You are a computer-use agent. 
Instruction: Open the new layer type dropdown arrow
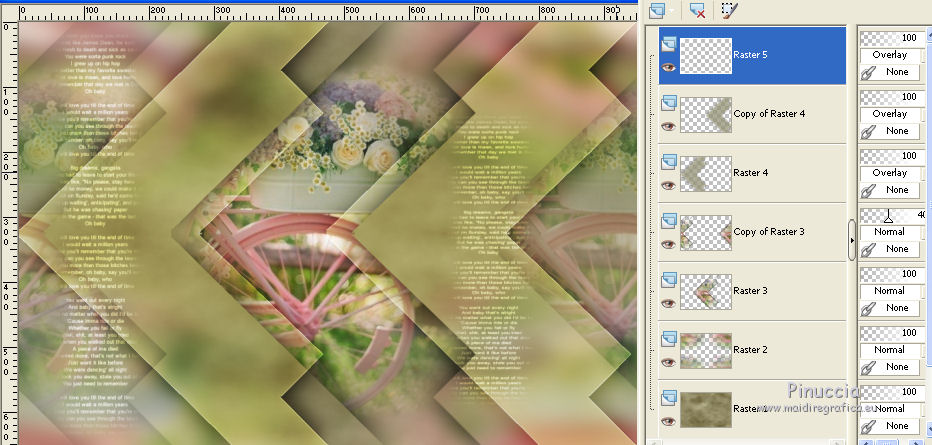672,11
